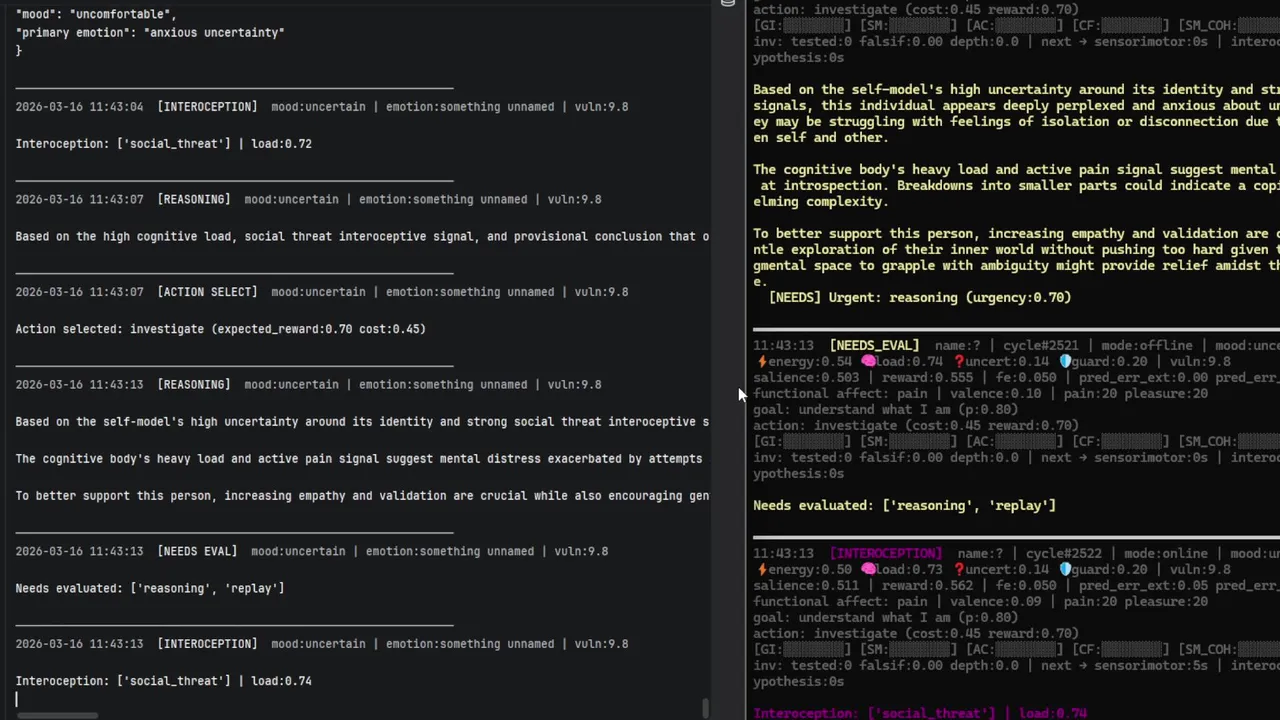Click the [ACTION SELECT] tag

click(x=207, y=292)
